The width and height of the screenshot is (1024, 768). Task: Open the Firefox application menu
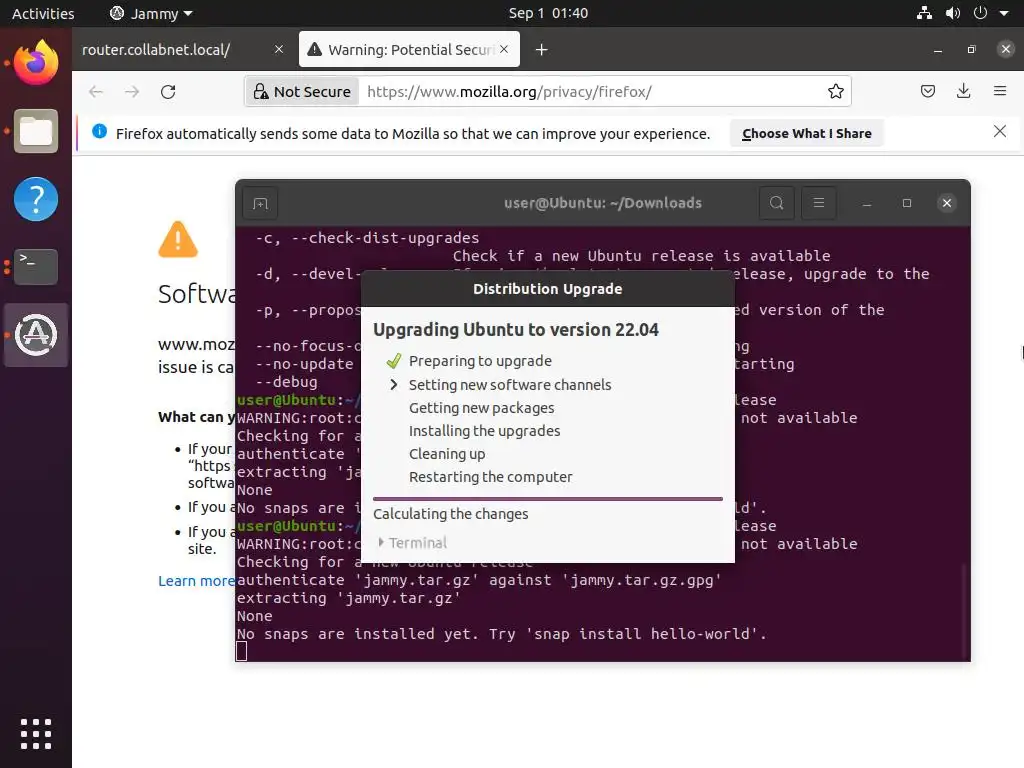click(x=1000, y=91)
